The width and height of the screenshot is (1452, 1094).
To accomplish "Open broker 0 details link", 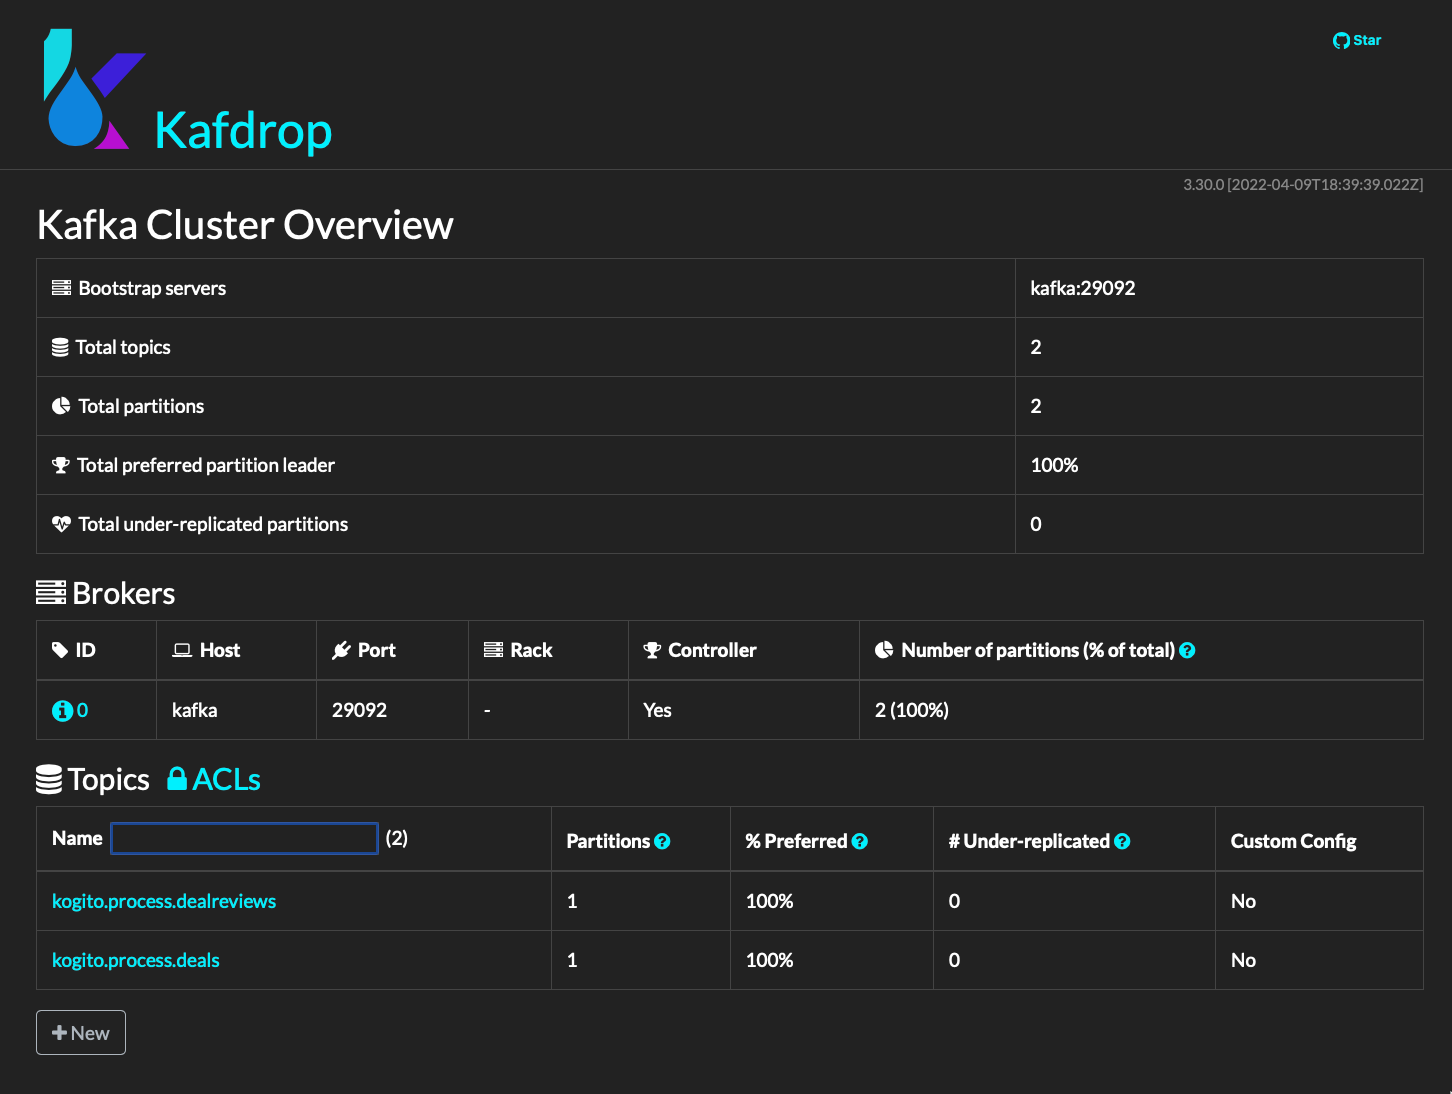I will pyautogui.click(x=82, y=710).
